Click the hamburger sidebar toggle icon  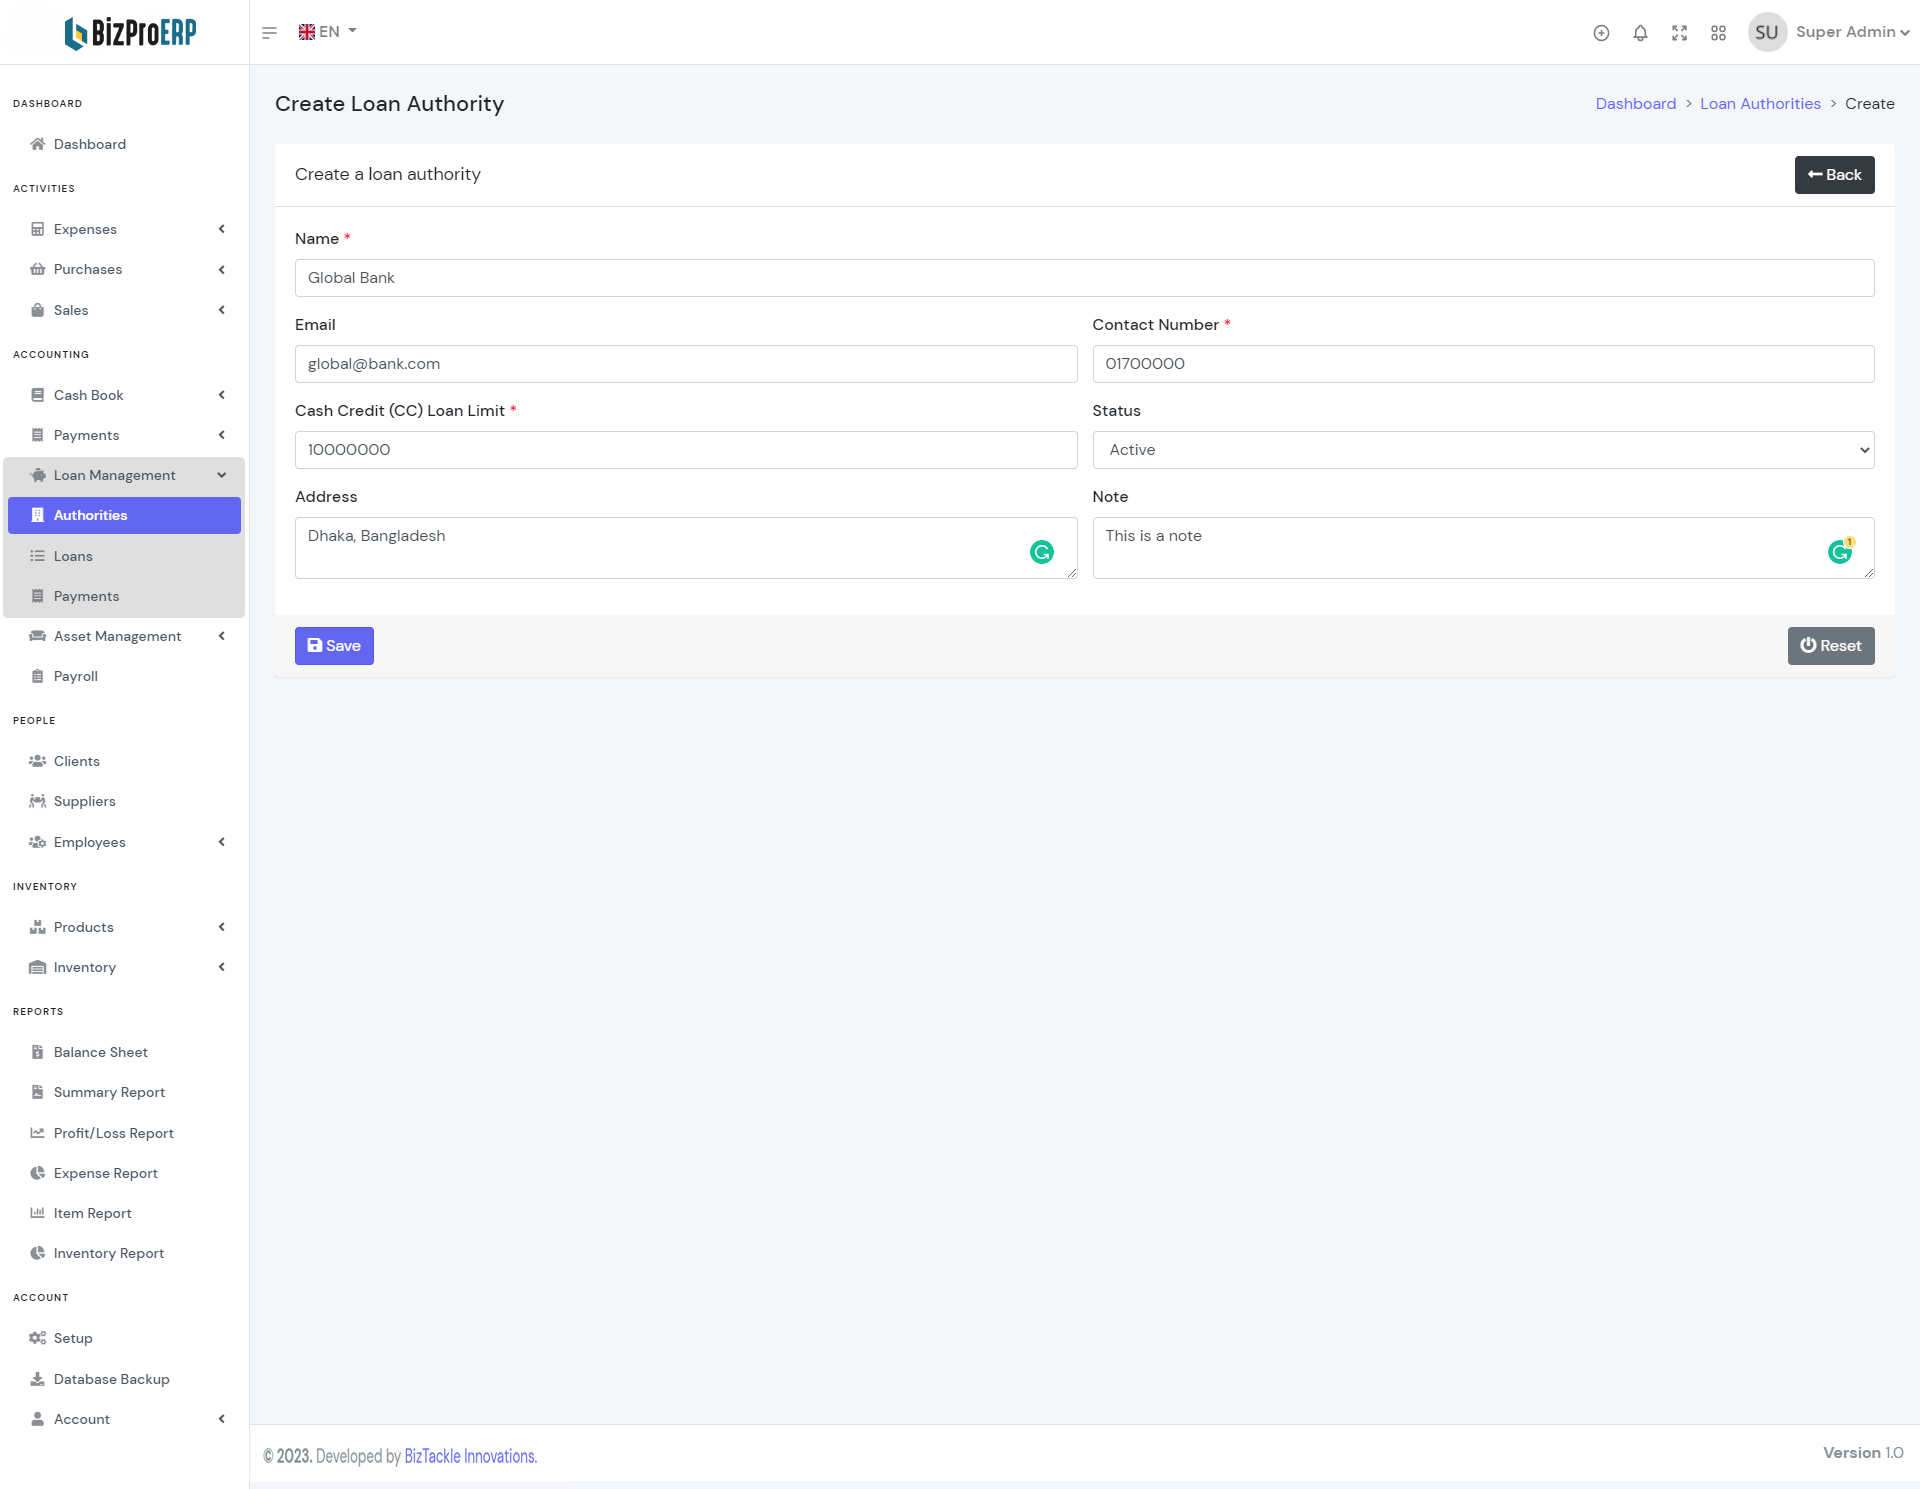point(269,33)
